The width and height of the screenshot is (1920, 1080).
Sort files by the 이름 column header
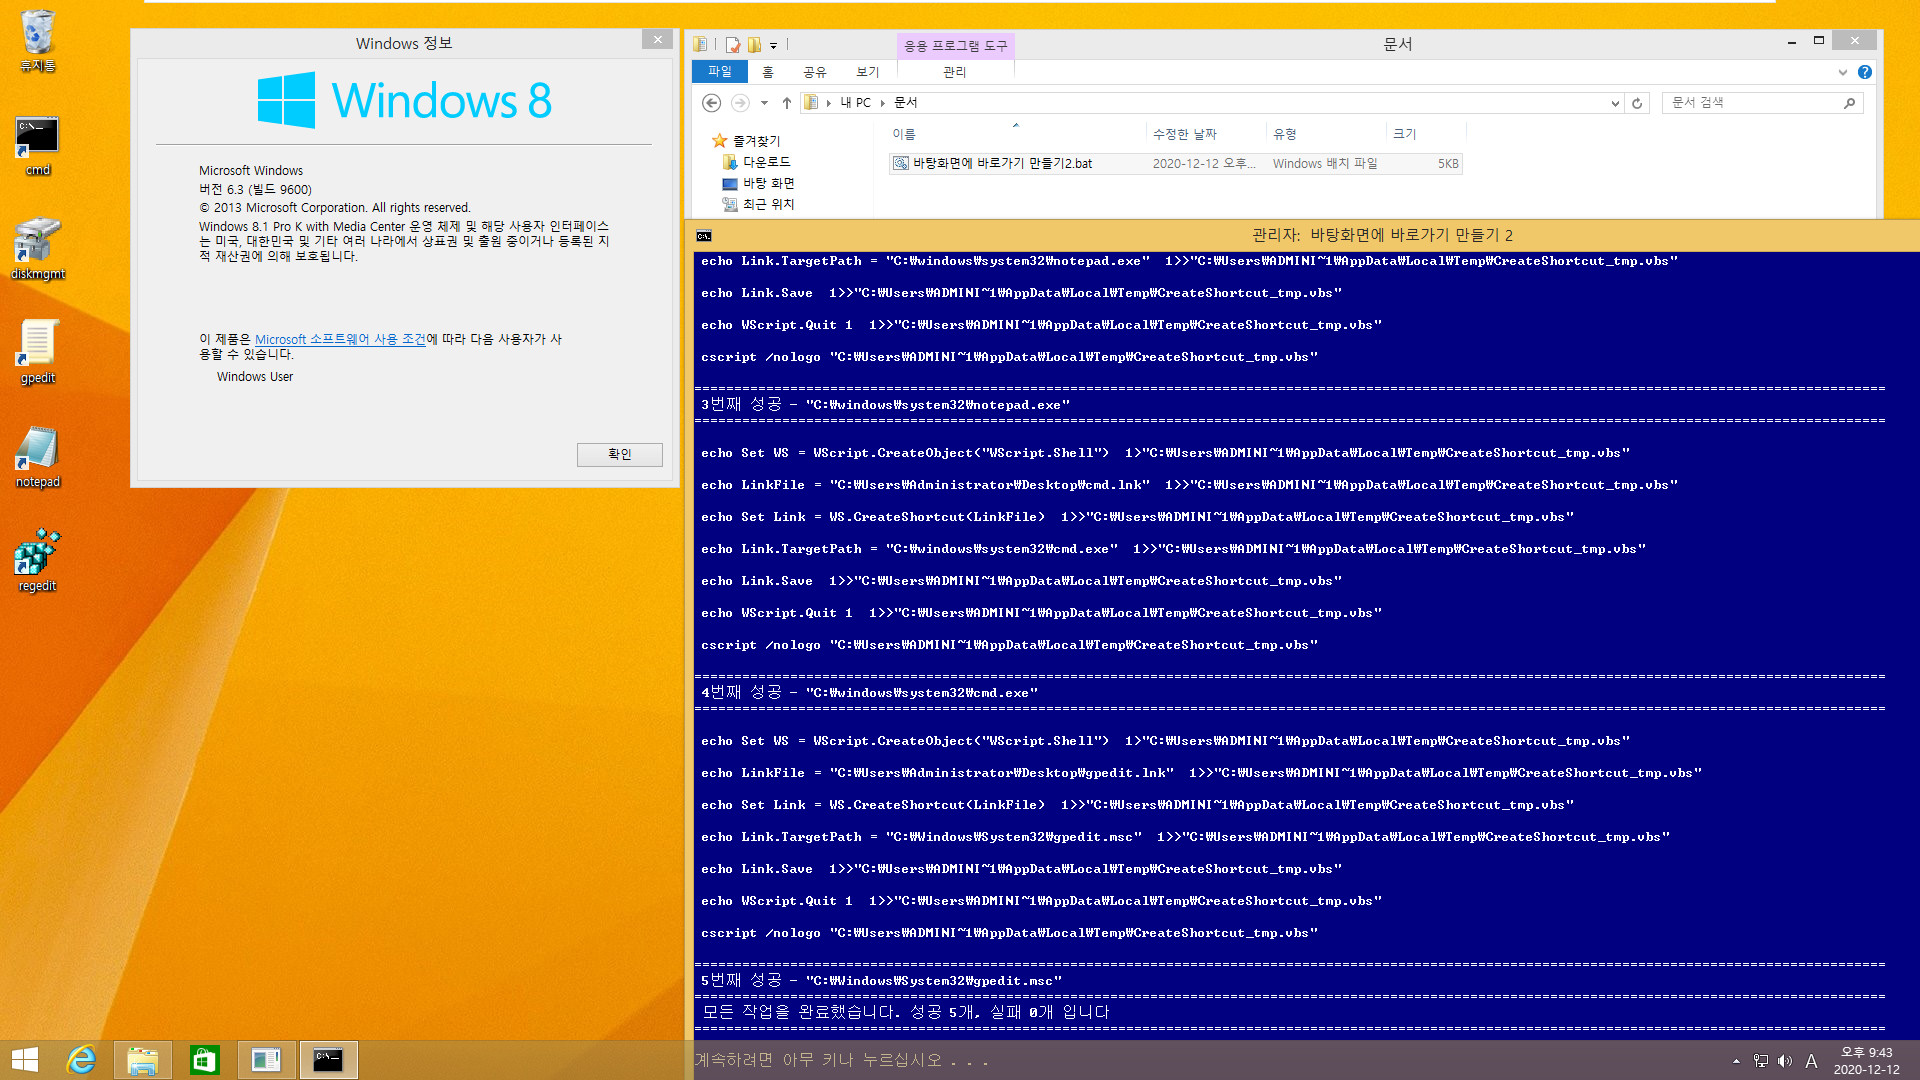point(1017,134)
